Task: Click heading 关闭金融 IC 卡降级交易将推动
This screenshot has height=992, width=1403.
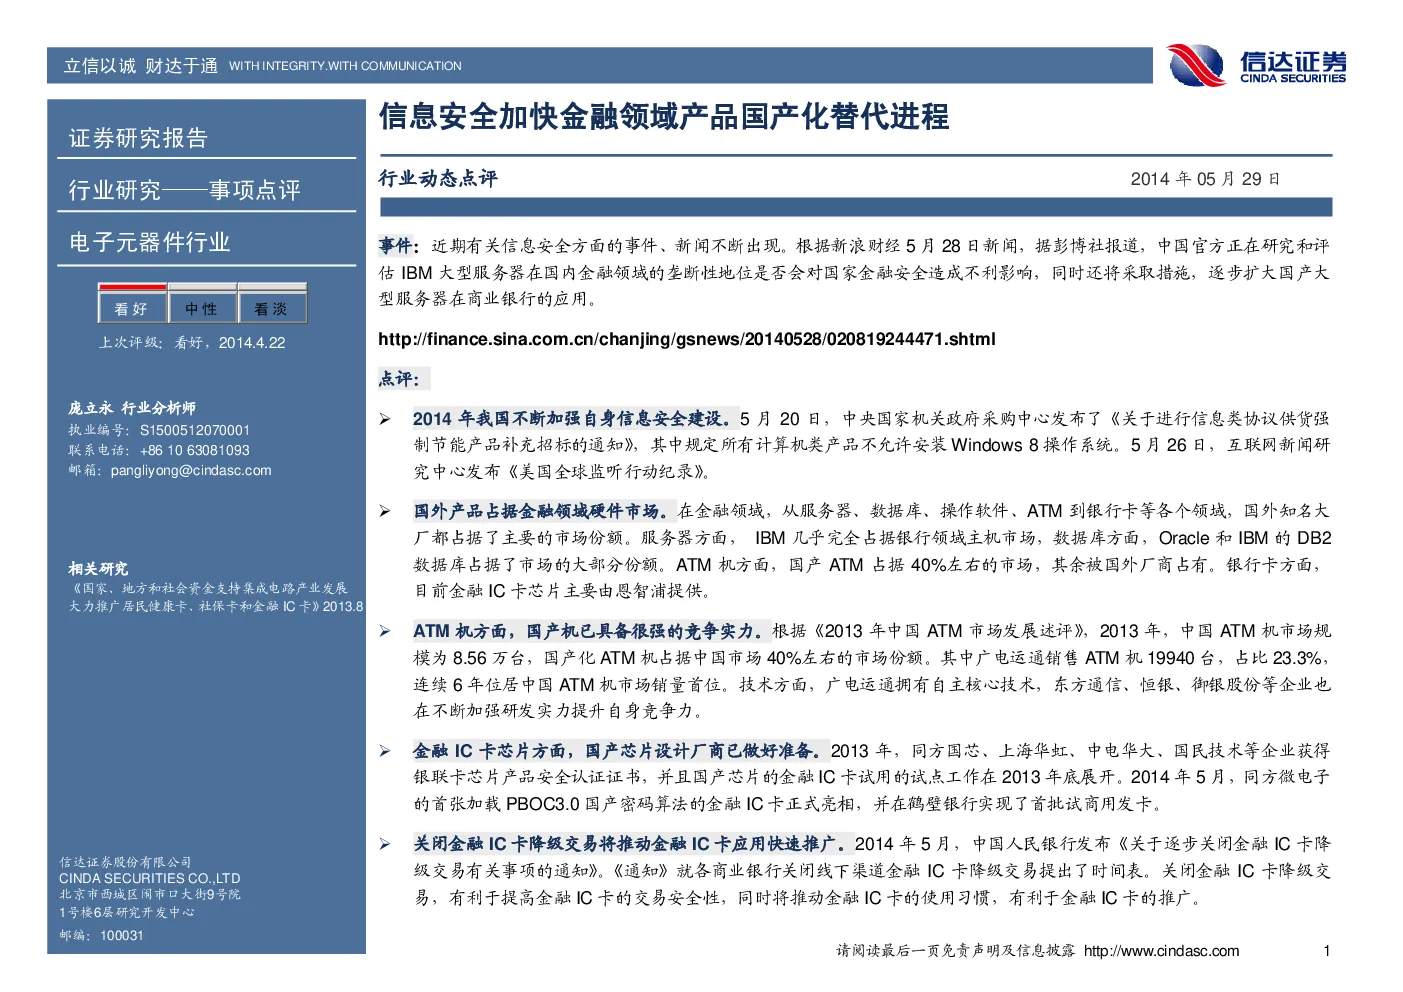Action: 548,844
